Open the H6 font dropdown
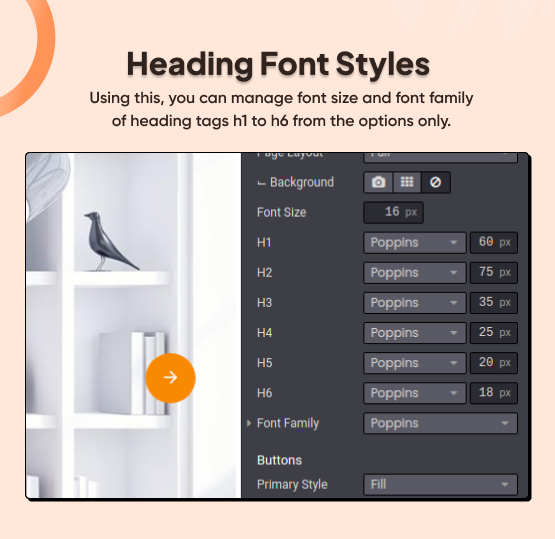The image size is (555, 539). [x=414, y=393]
